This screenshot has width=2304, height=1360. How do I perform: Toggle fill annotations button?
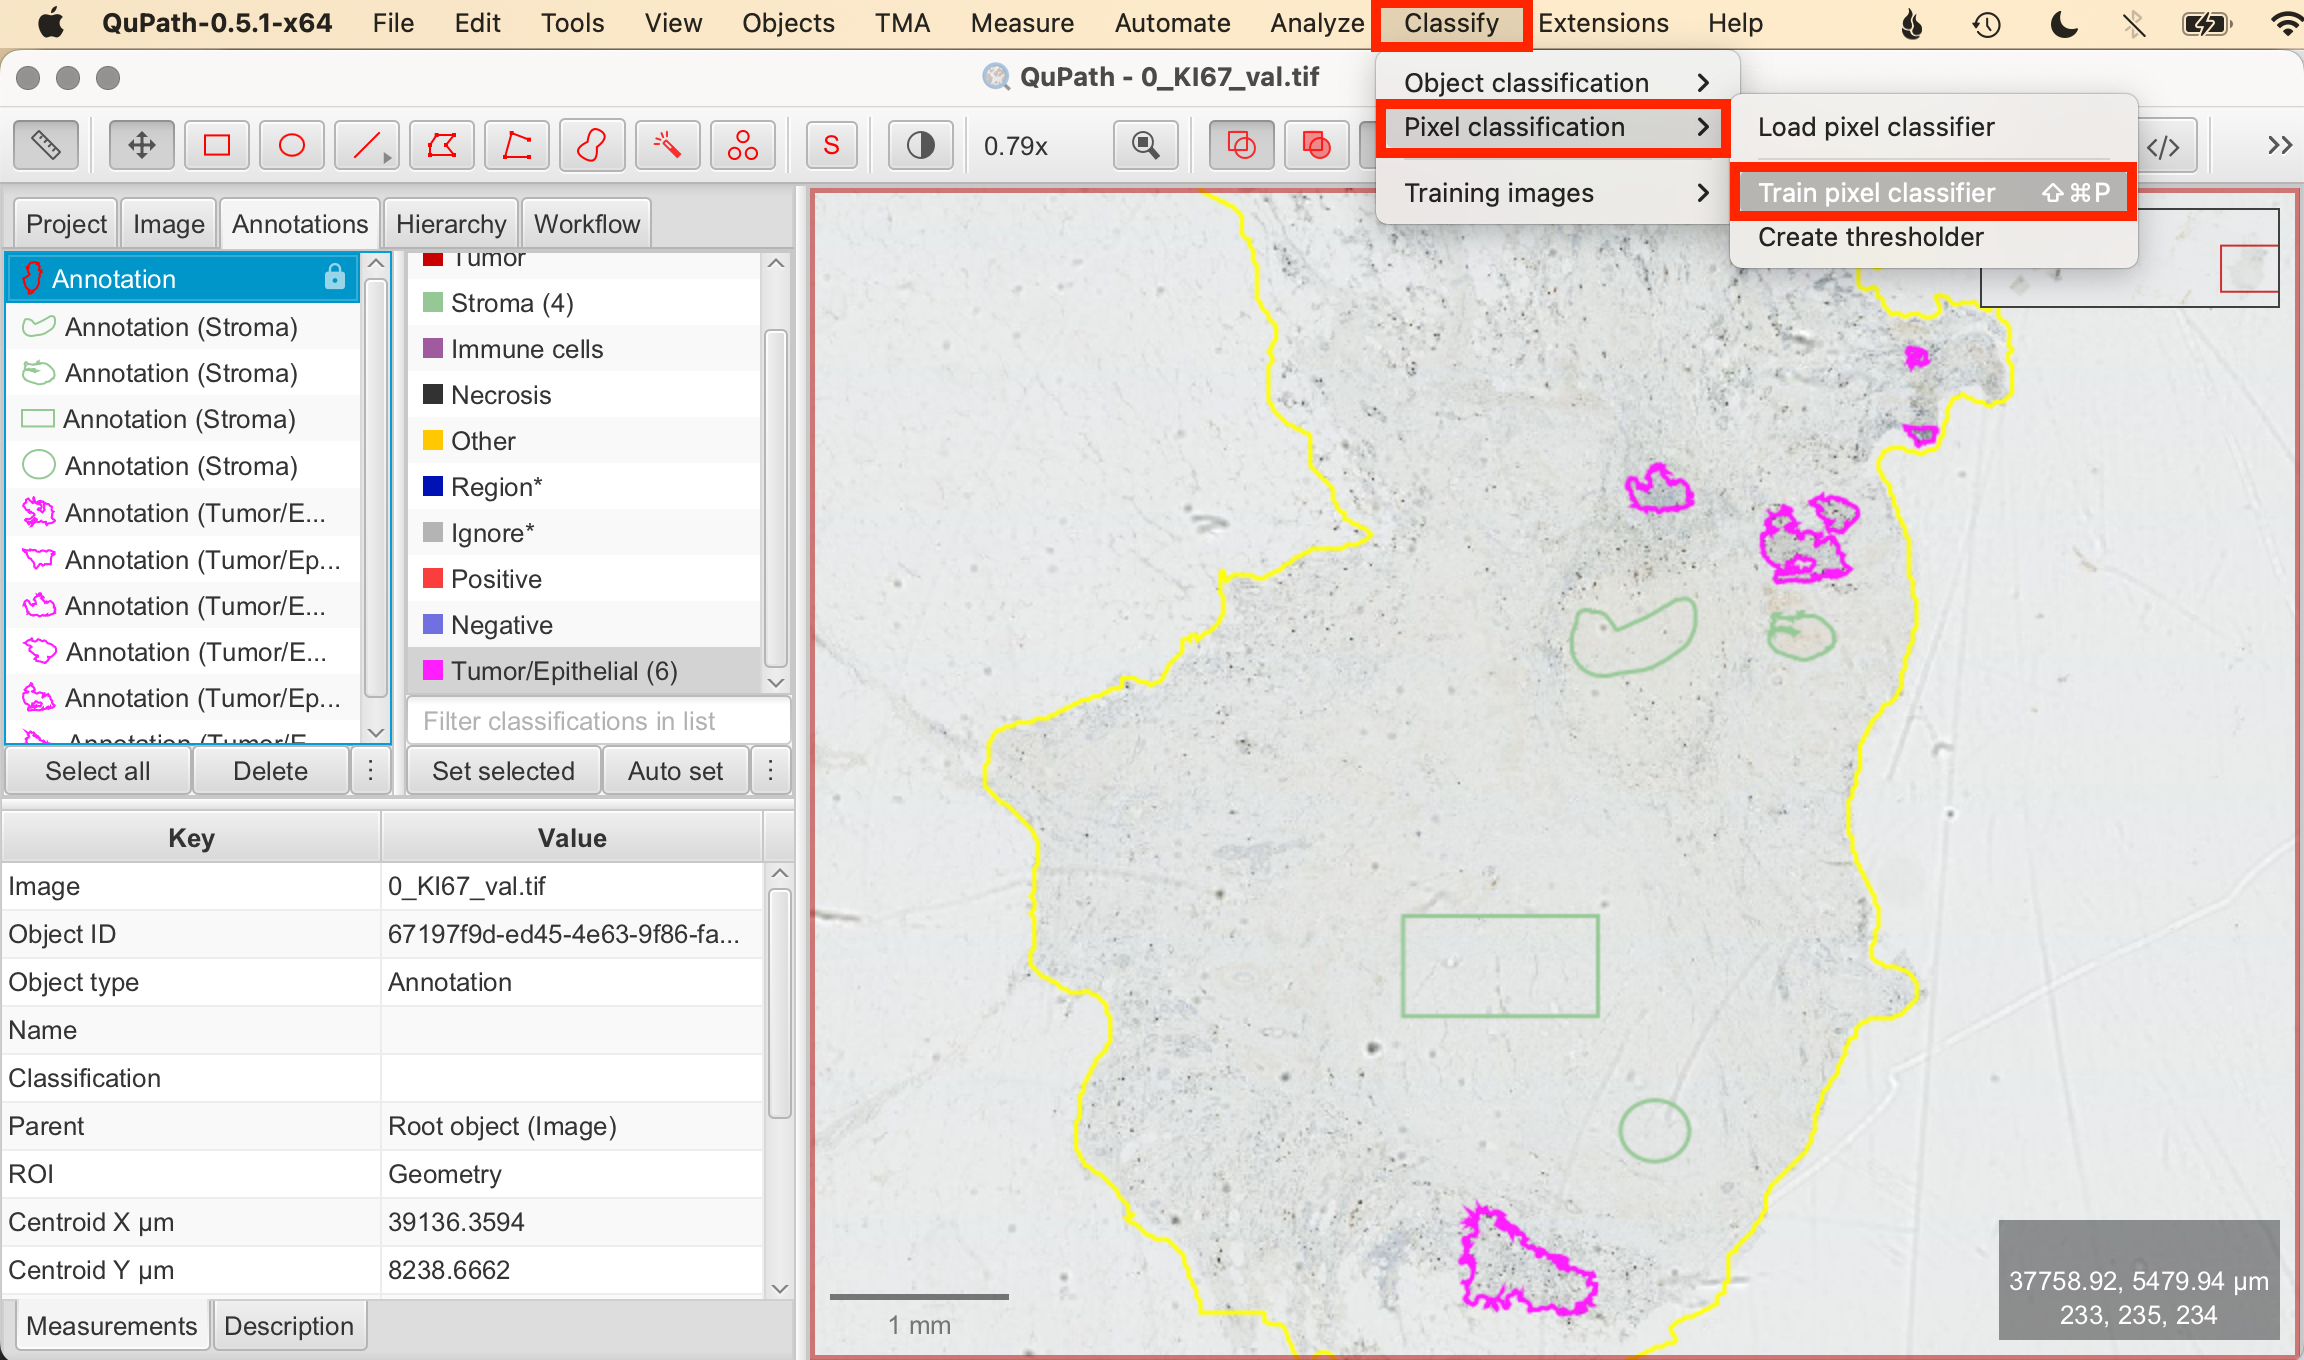click(1316, 146)
